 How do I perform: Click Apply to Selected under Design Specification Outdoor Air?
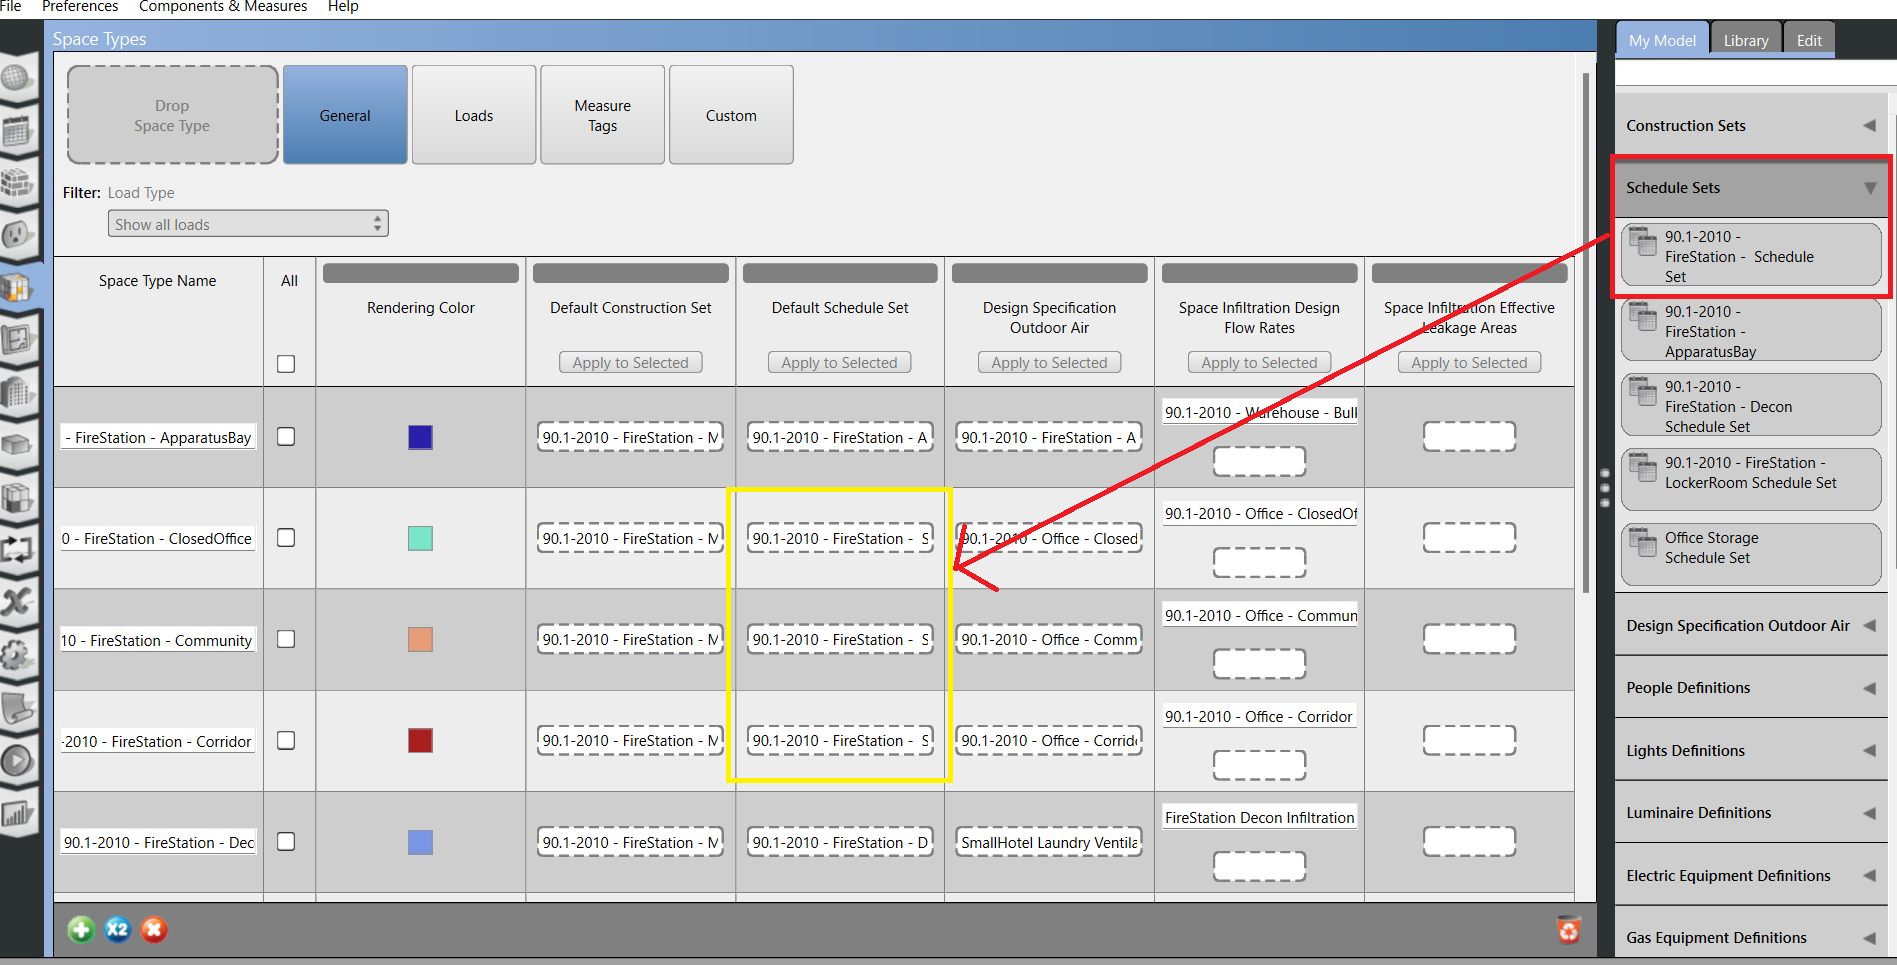coord(1050,363)
